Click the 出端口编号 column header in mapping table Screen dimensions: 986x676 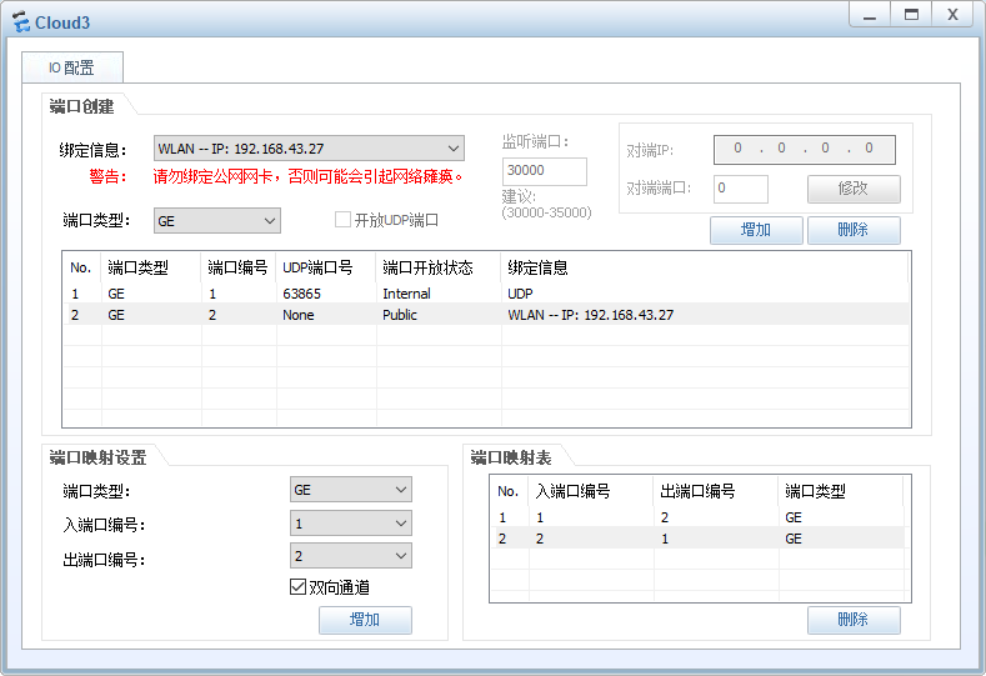tap(716, 491)
